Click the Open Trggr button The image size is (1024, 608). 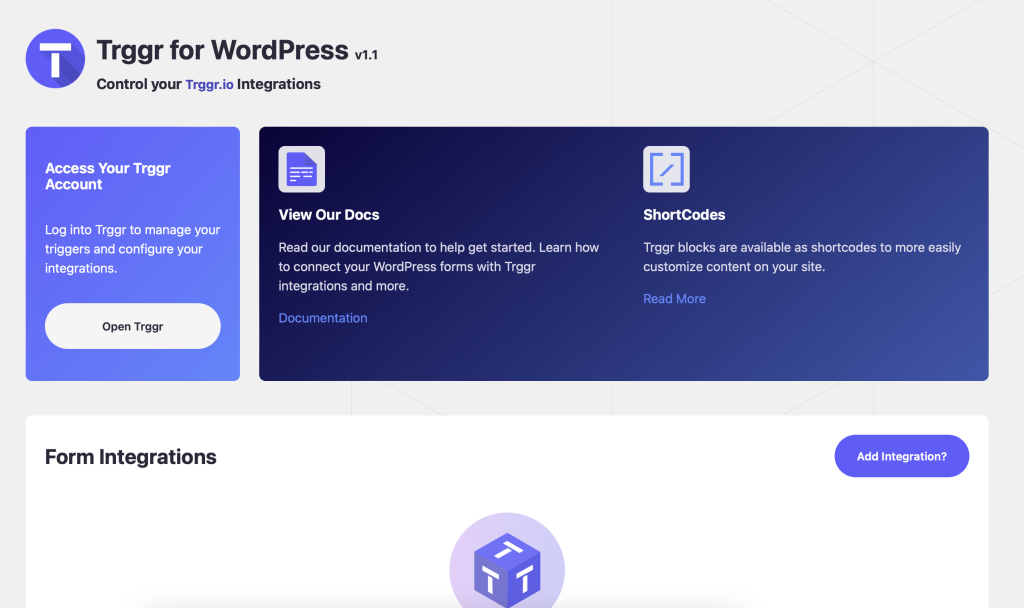point(133,326)
